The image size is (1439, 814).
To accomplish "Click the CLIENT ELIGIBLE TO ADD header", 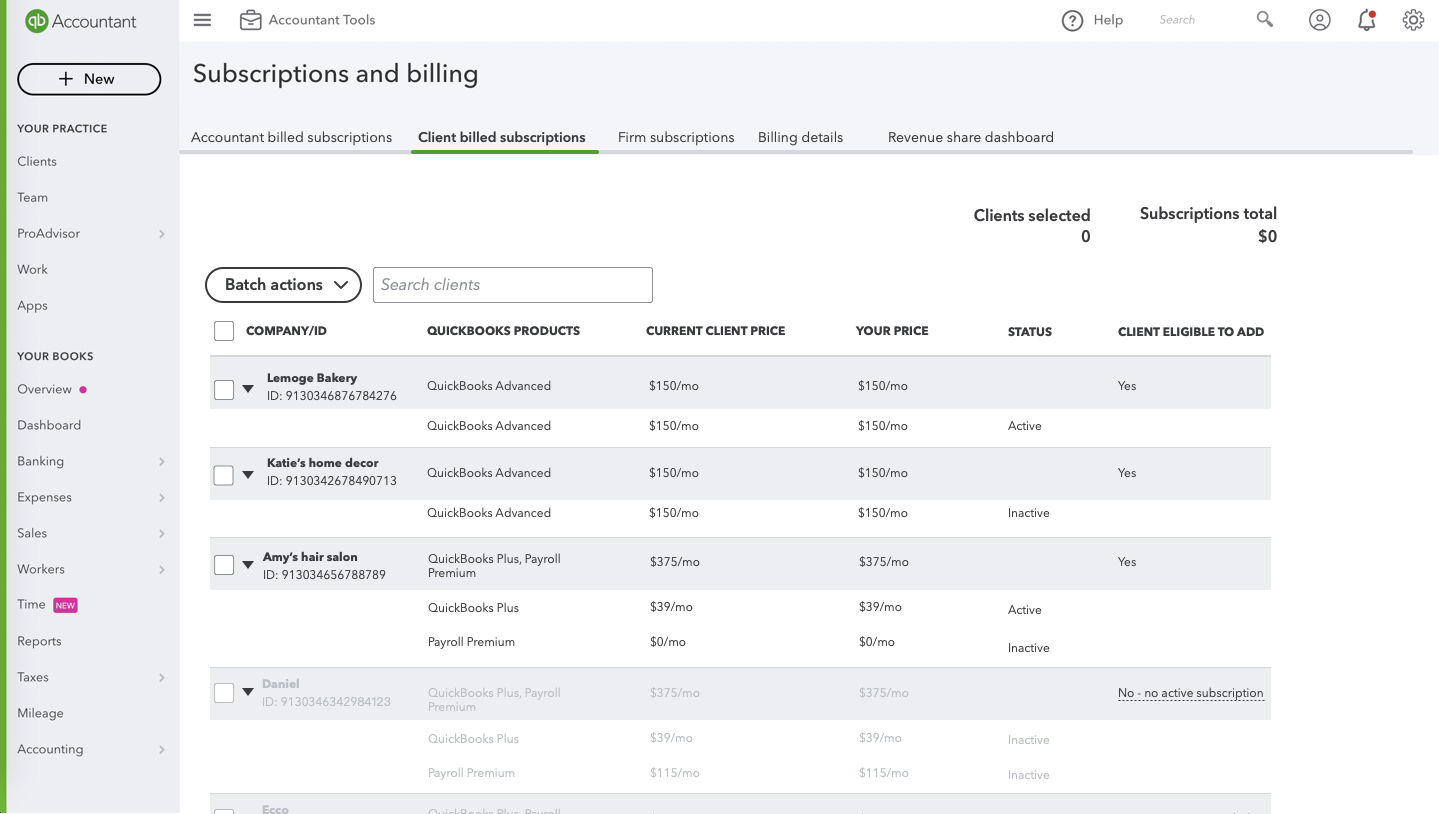I will click(x=1191, y=332).
